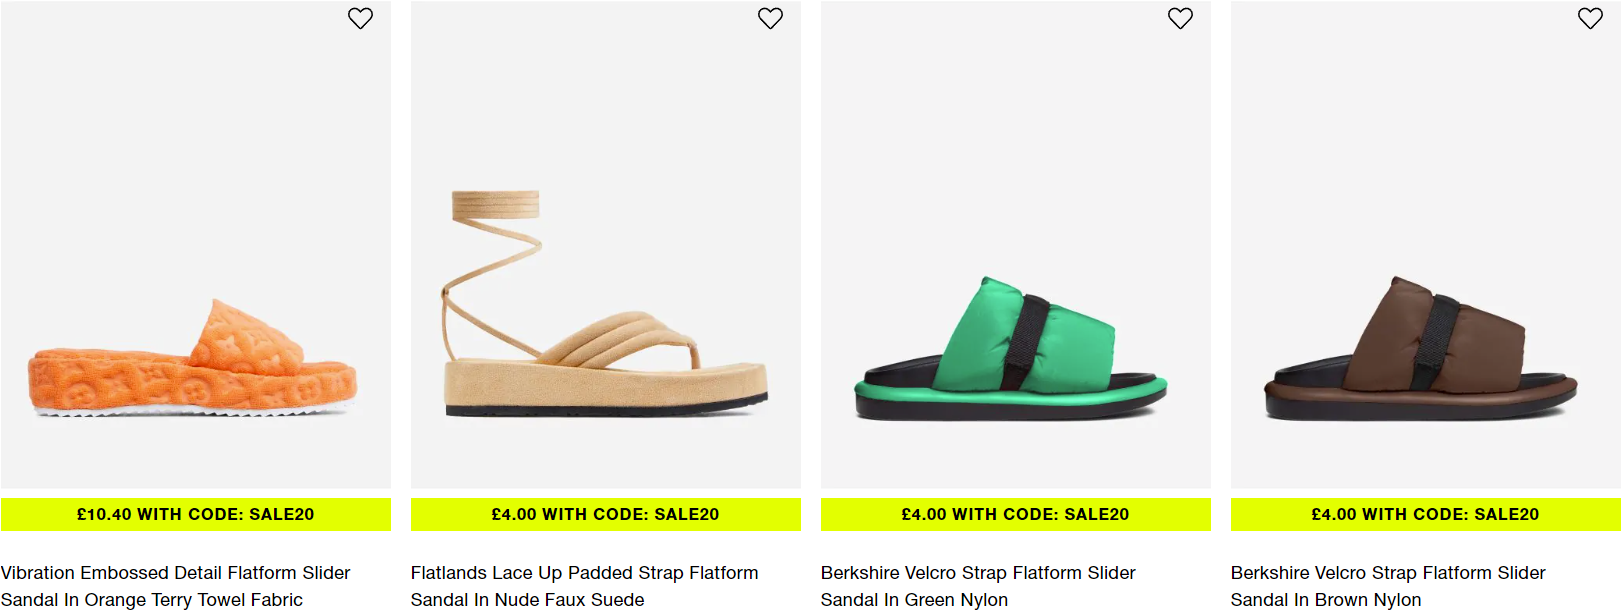Screen dimensions: 1624x613
Task: Save green nylon Berkshire slider with heart
Action: [x=1180, y=18]
